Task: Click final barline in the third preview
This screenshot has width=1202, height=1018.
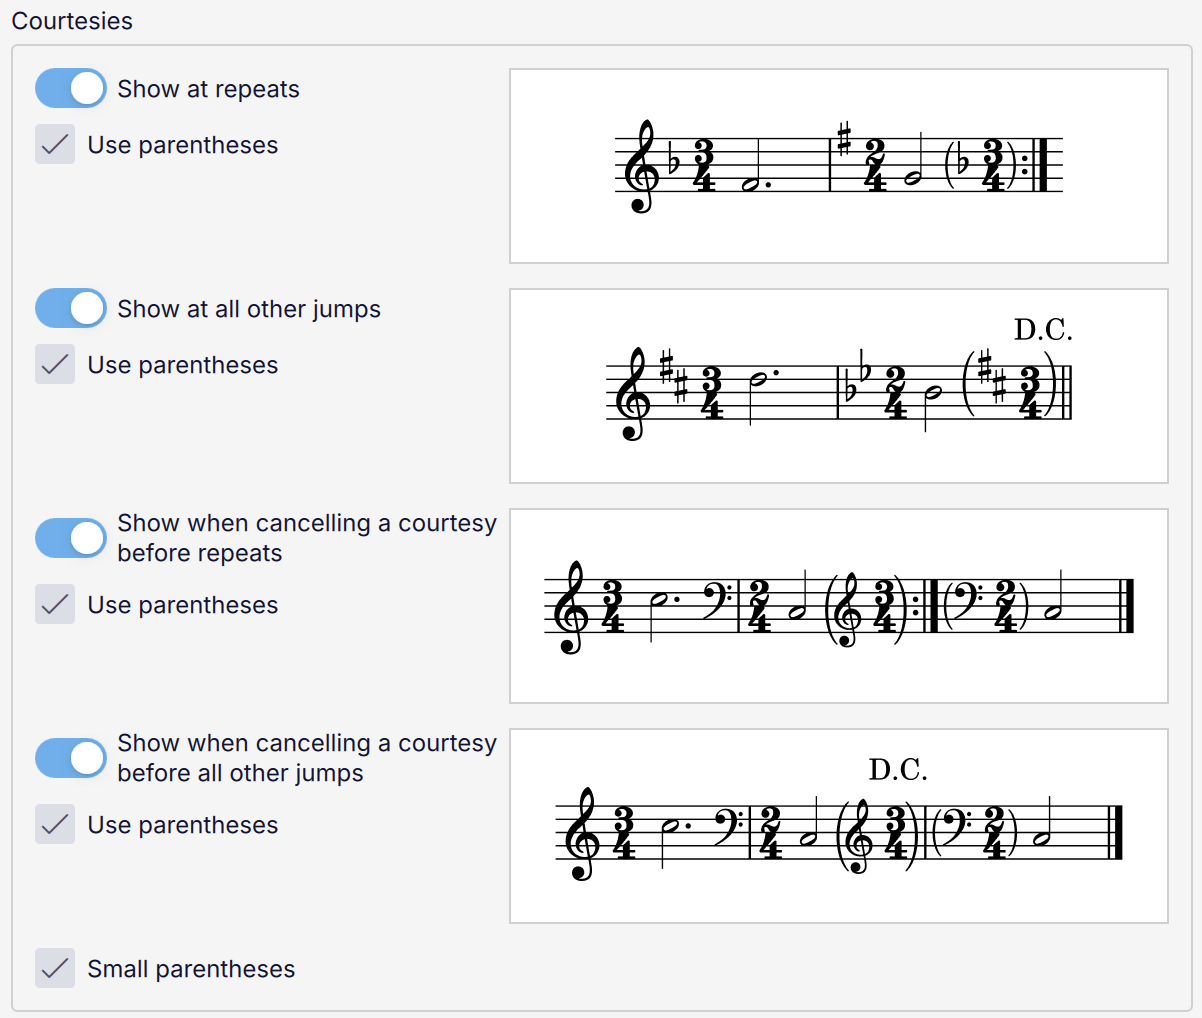Action: click(x=1129, y=606)
